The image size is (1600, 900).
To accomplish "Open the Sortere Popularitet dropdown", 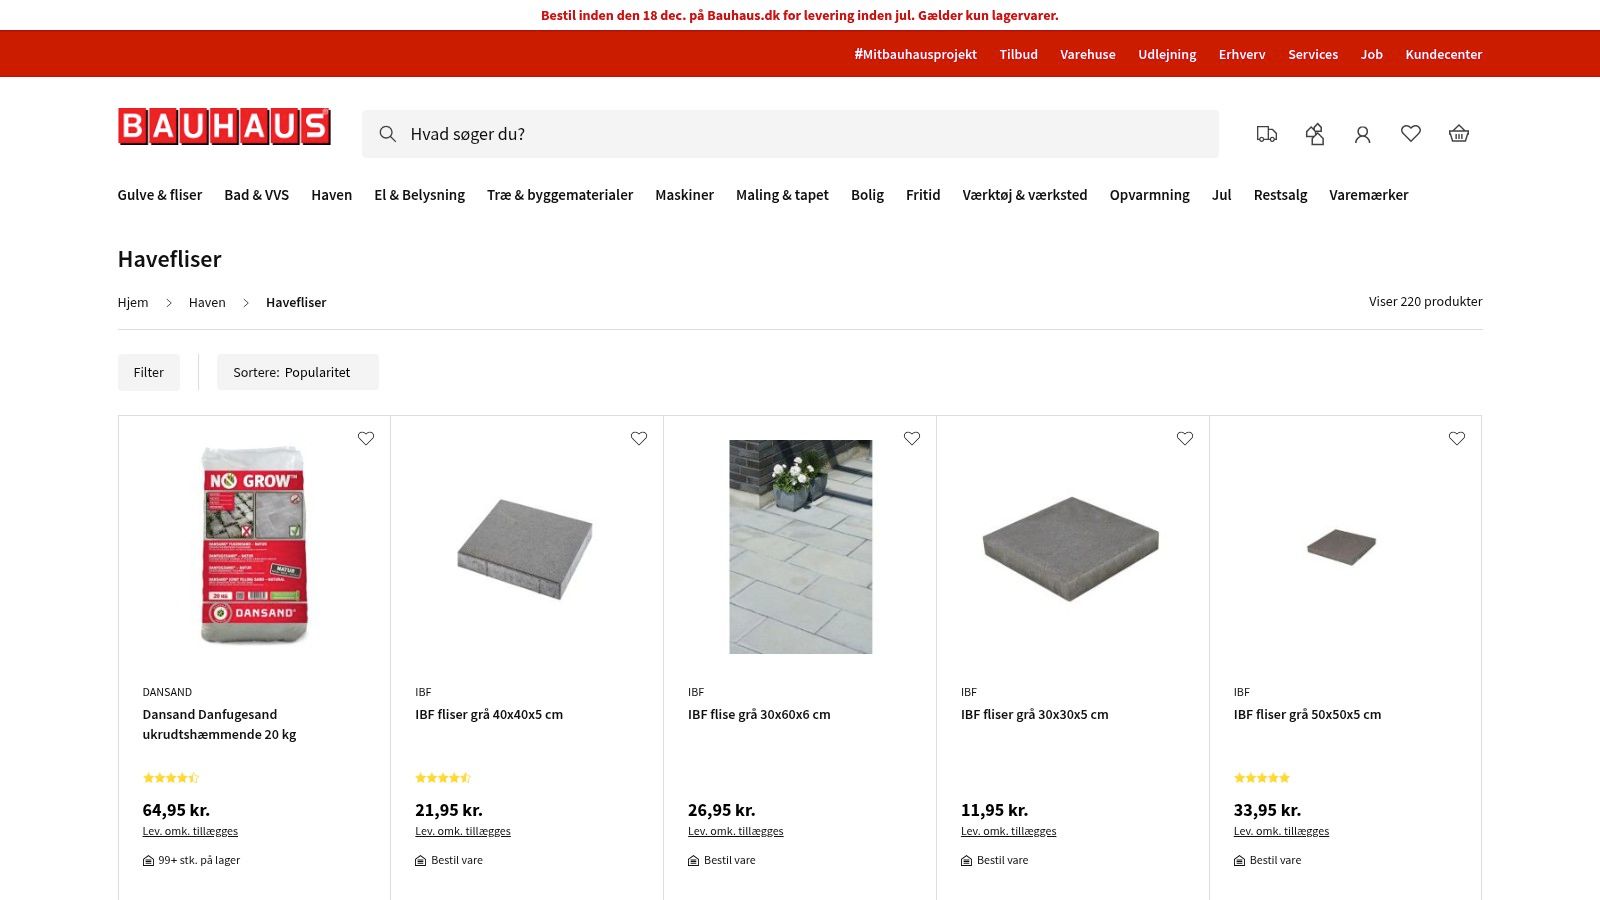I will pyautogui.click(x=298, y=372).
